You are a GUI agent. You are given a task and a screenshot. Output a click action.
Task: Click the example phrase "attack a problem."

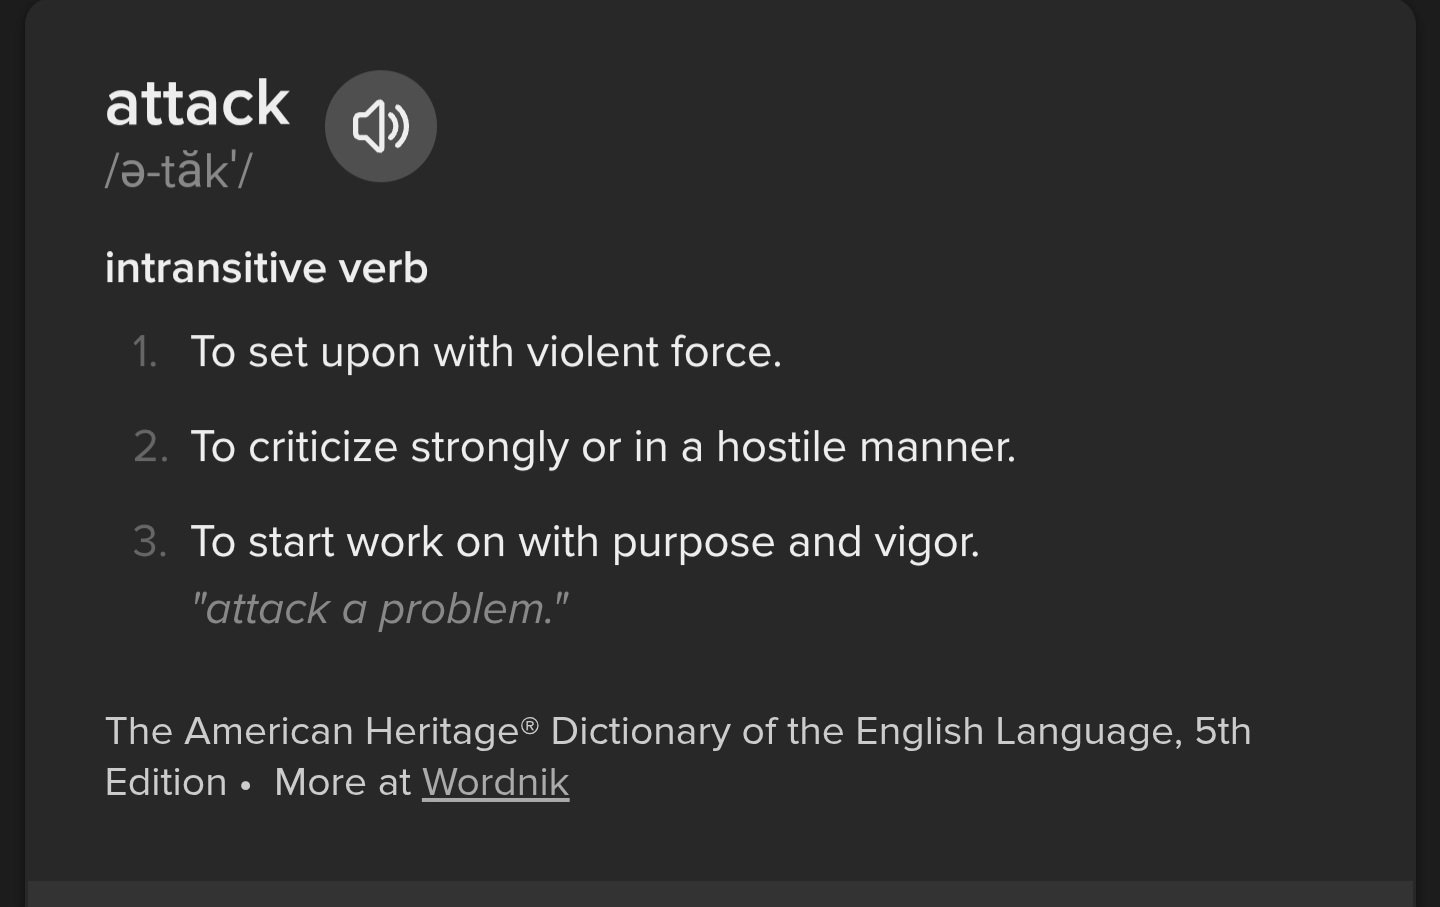380,609
